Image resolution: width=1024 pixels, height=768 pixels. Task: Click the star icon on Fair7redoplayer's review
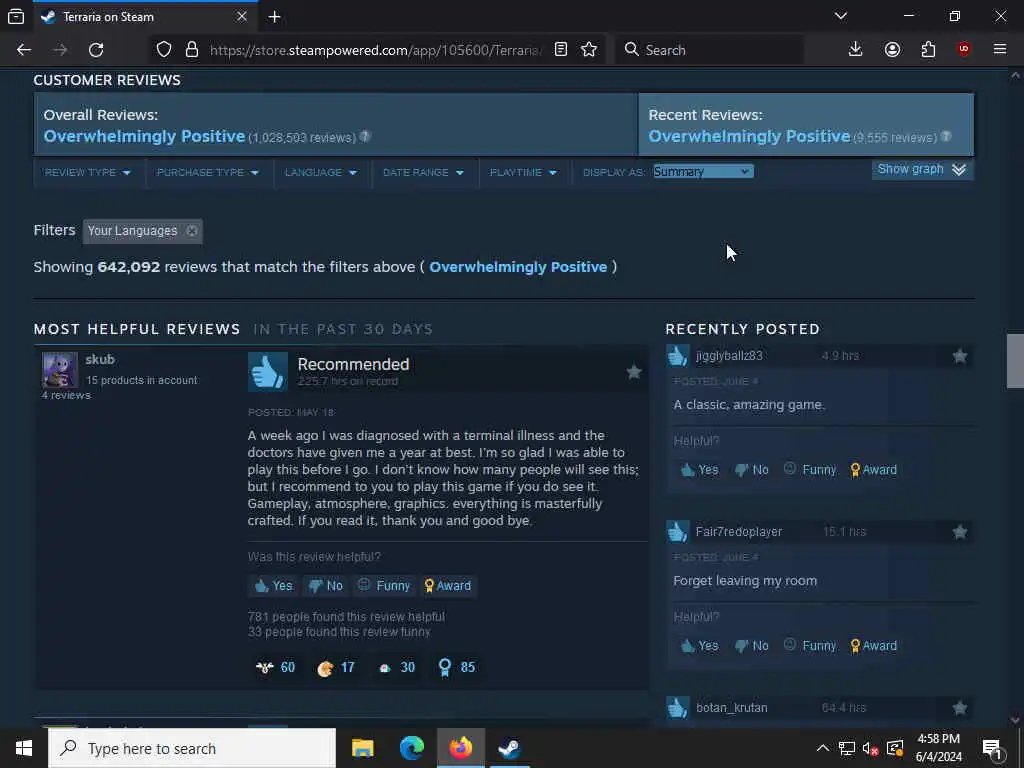959,532
